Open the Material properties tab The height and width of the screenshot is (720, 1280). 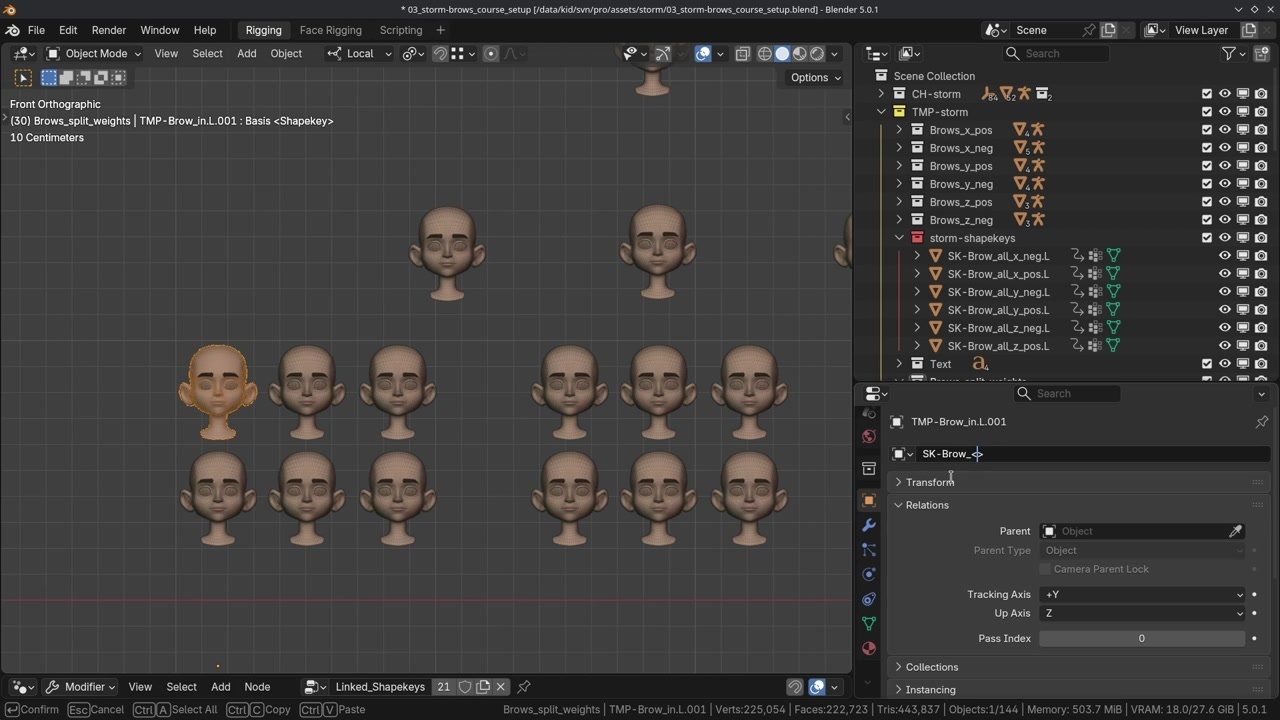click(868, 648)
